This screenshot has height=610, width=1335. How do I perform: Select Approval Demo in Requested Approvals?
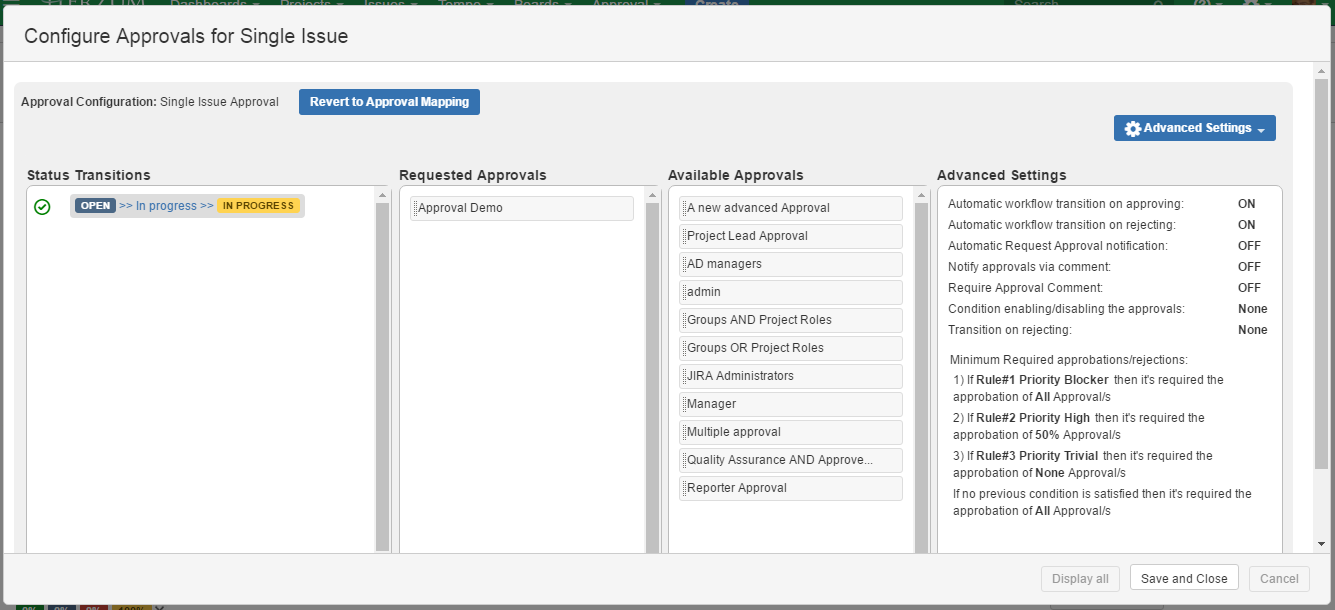pyautogui.click(x=521, y=208)
